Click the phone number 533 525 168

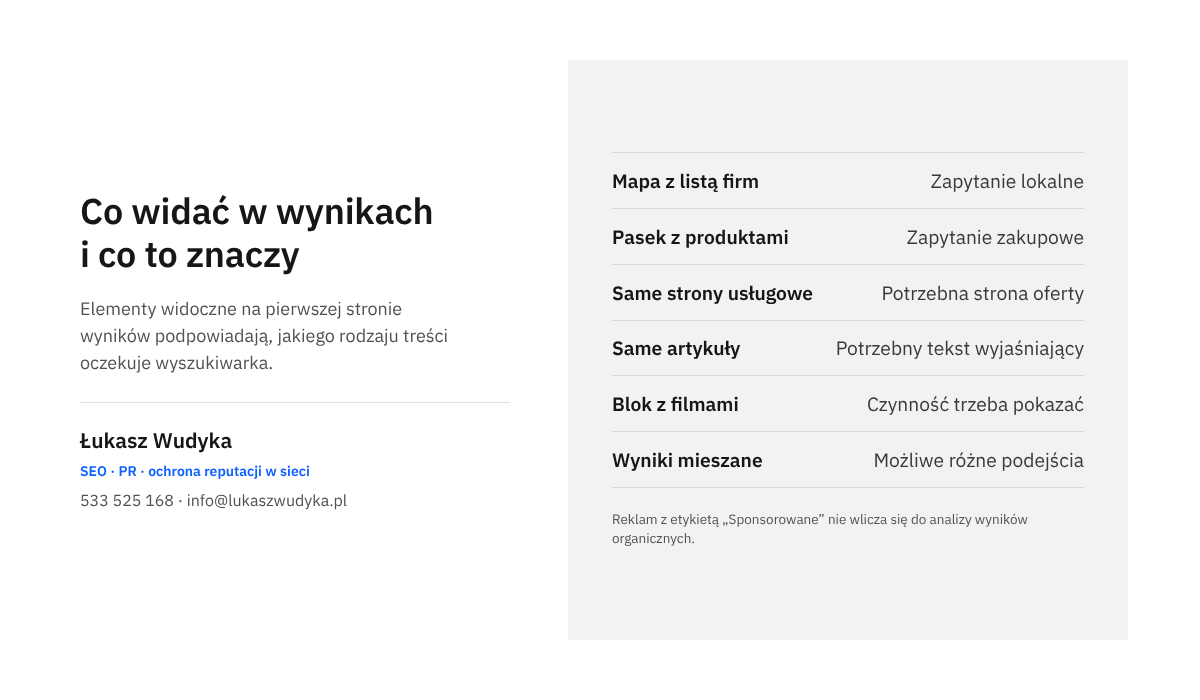pyautogui.click(x=127, y=501)
